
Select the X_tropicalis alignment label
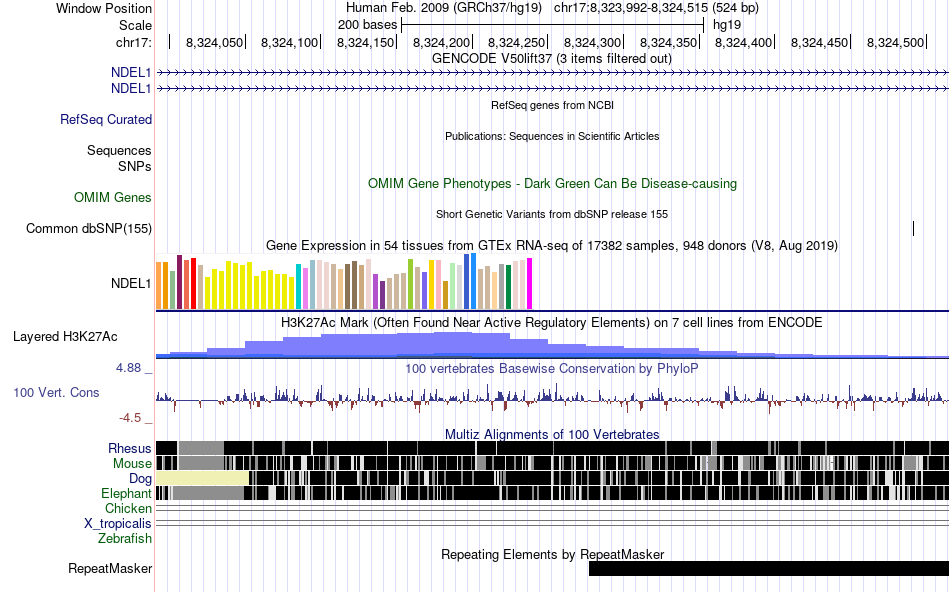(x=118, y=524)
